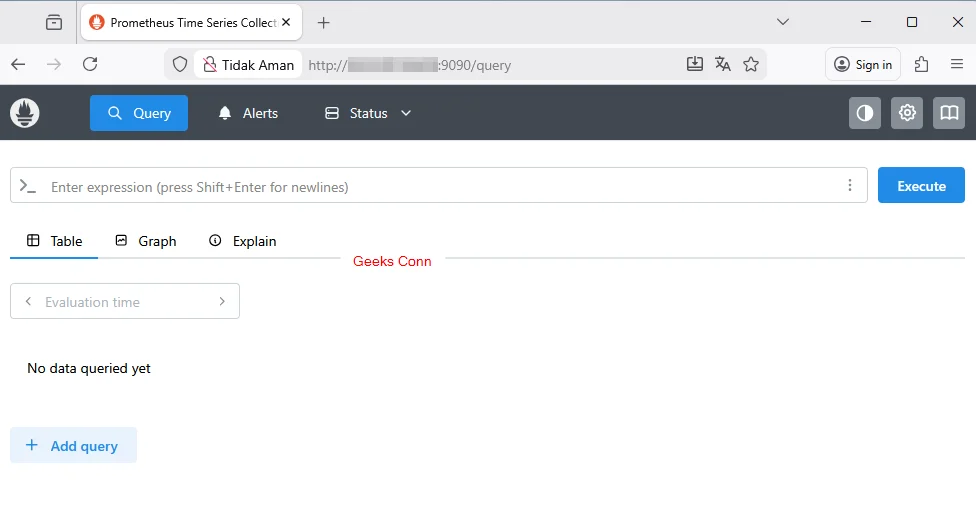976x511 pixels.
Task: Open the Query page
Action: 139,113
